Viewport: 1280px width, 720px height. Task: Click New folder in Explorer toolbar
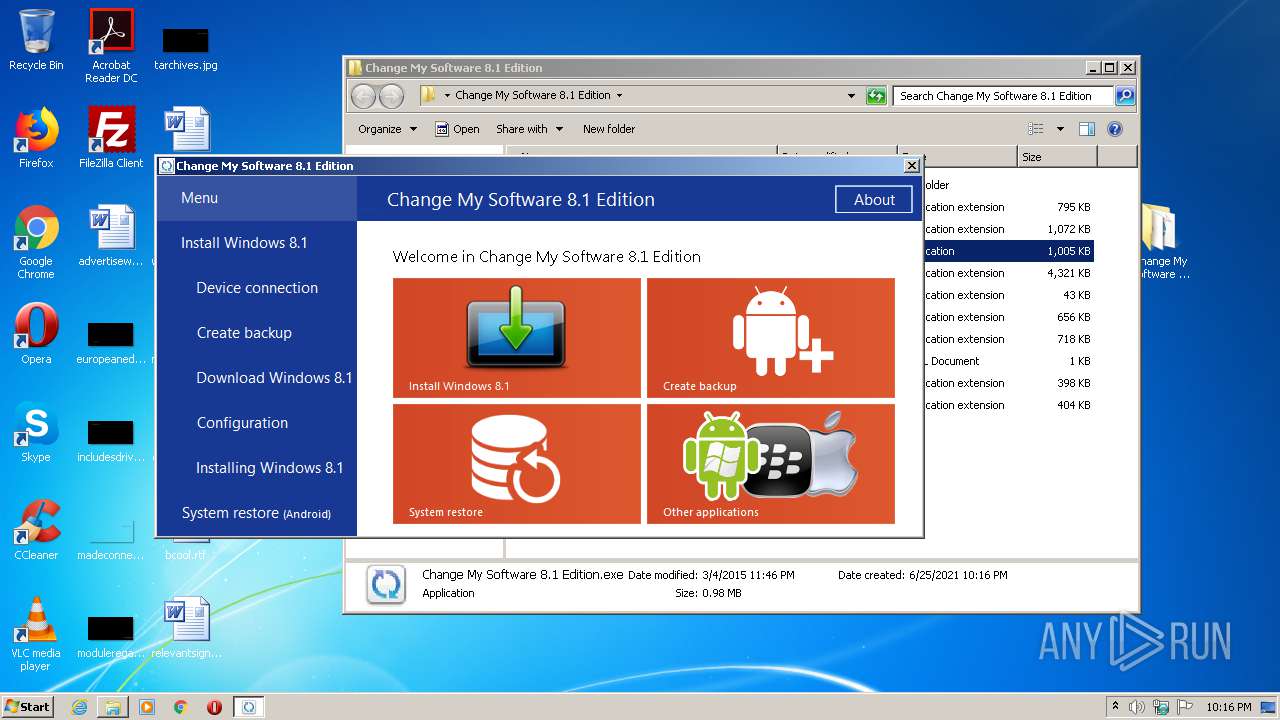tap(609, 129)
